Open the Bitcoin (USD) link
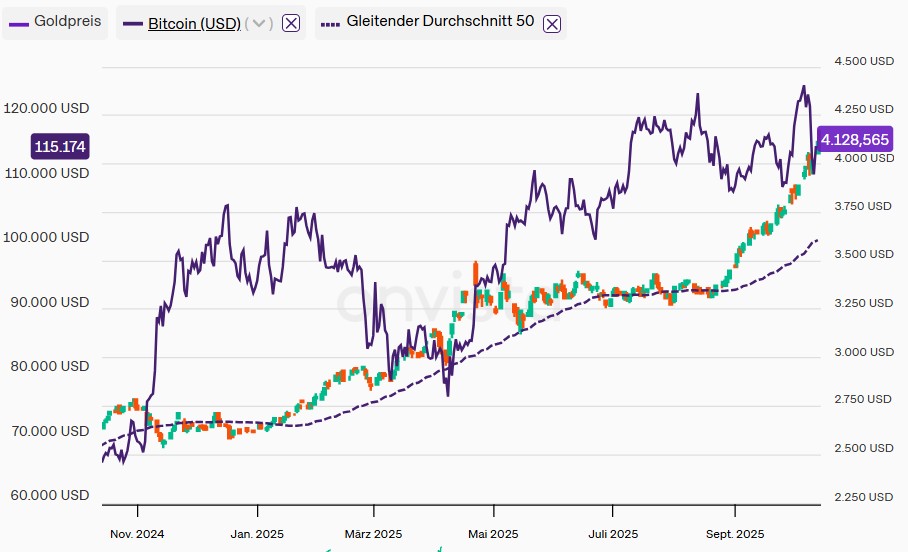The width and height of the screenshot is (908, 552). click(194, 23)
